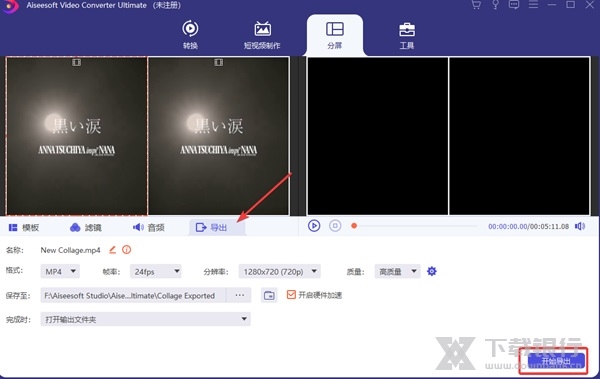Image resolution: width=600 pixels, height=379 pixels.
Task: Edit the file name with pencil icon
Action: (112, 250)
